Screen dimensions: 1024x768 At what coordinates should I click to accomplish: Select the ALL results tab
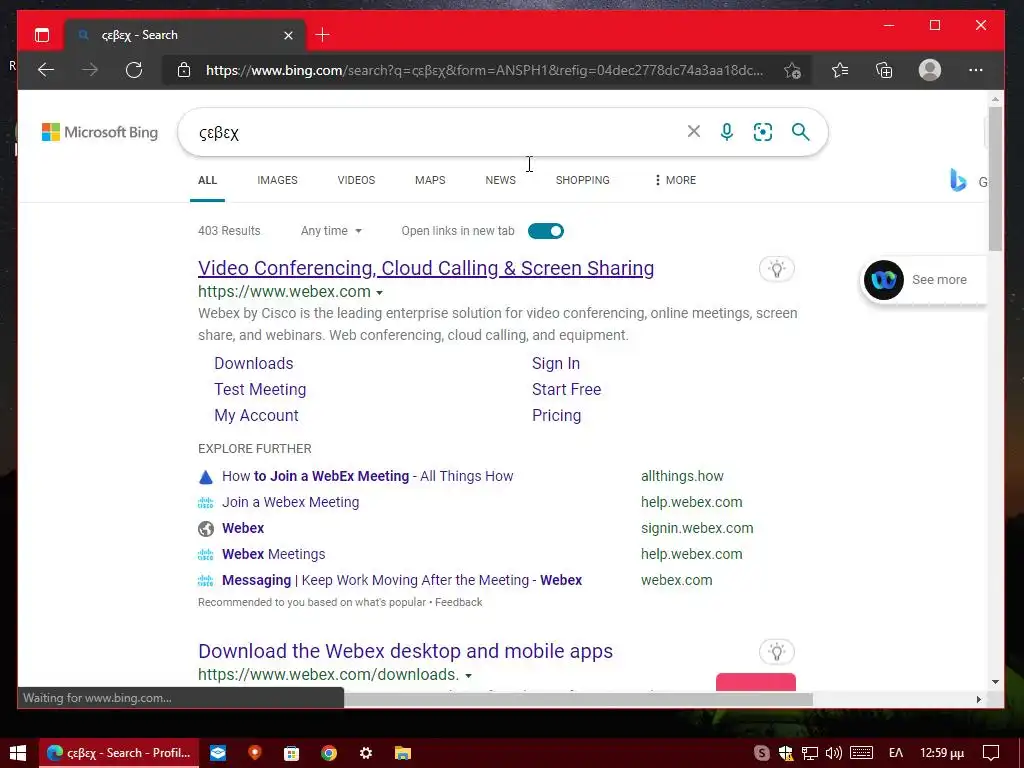point(207,180)
